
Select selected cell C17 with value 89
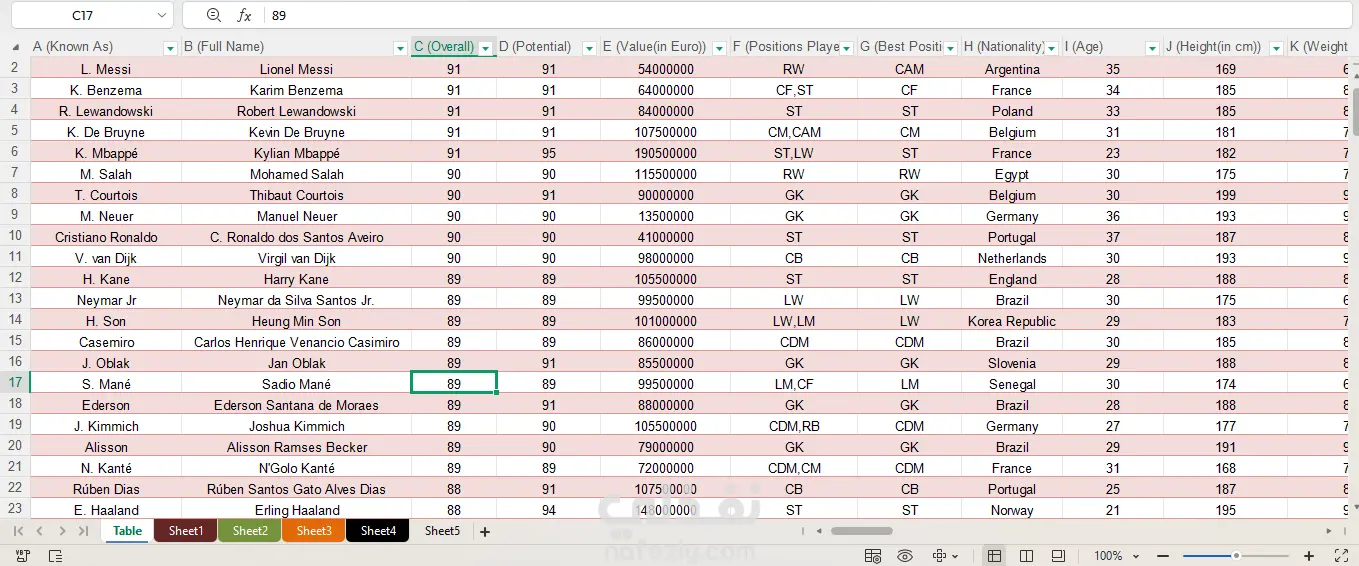(454, 384)
